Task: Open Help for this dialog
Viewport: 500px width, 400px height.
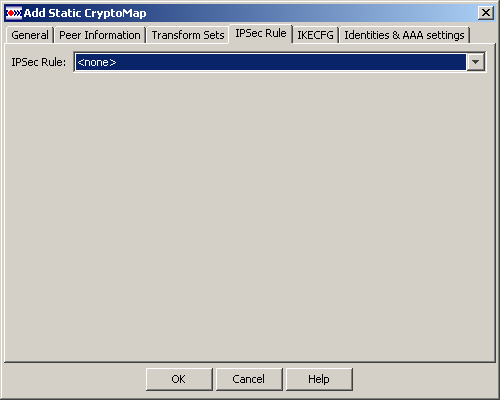Action: 319,379
